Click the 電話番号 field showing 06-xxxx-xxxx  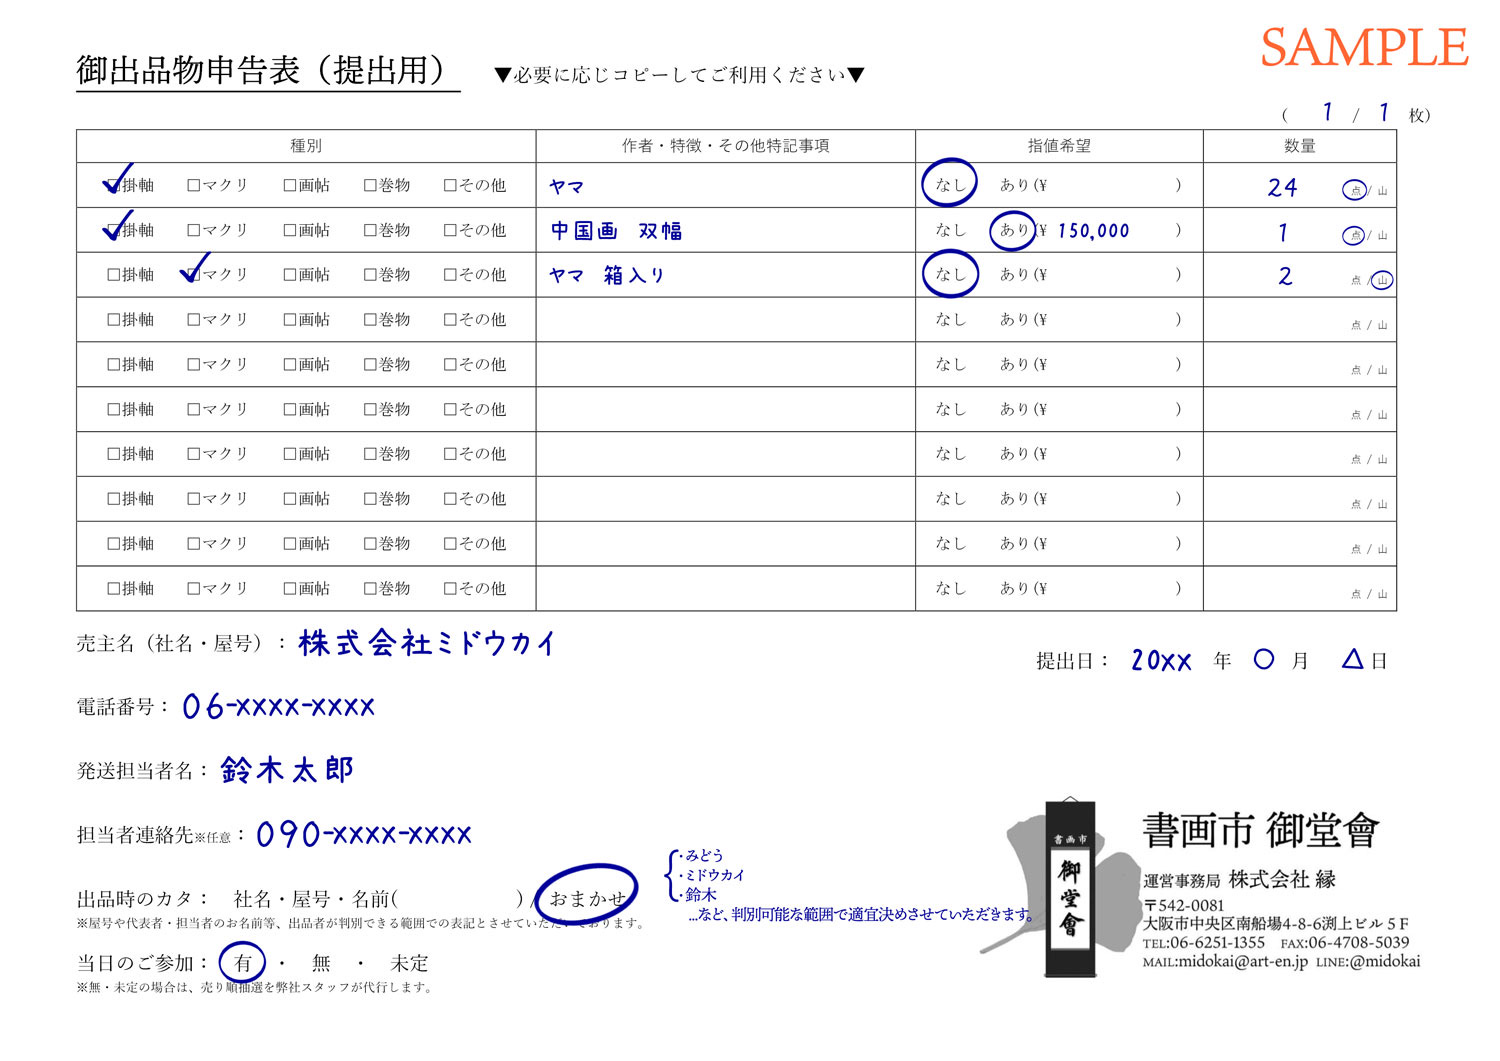coord(278,707)
